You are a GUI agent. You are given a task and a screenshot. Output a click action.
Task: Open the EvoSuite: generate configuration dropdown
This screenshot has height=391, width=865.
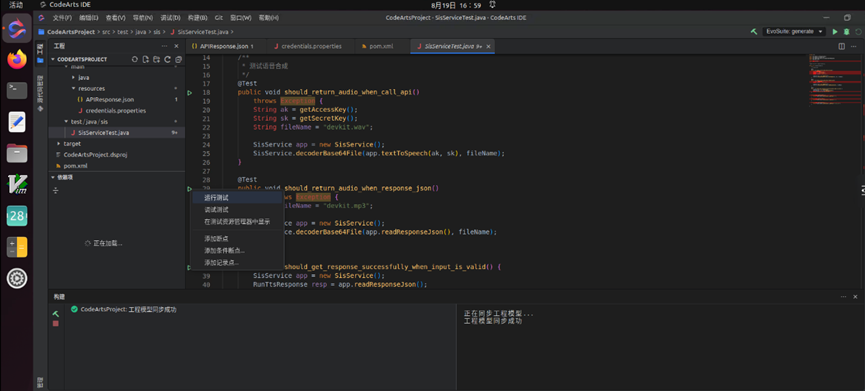pos(794,31)
